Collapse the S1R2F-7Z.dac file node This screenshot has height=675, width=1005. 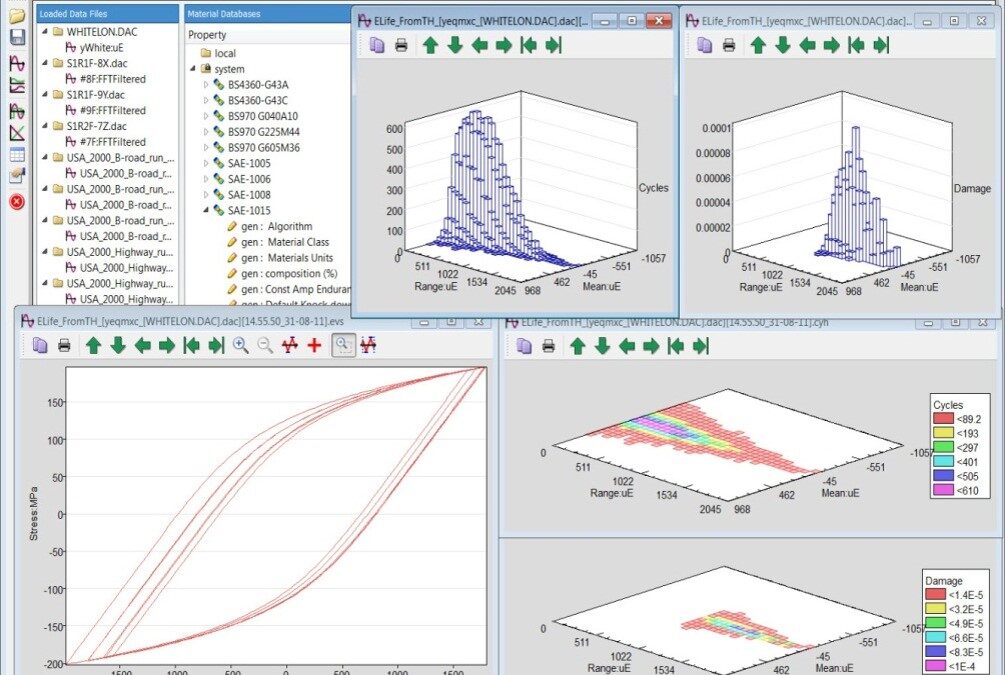45,126
